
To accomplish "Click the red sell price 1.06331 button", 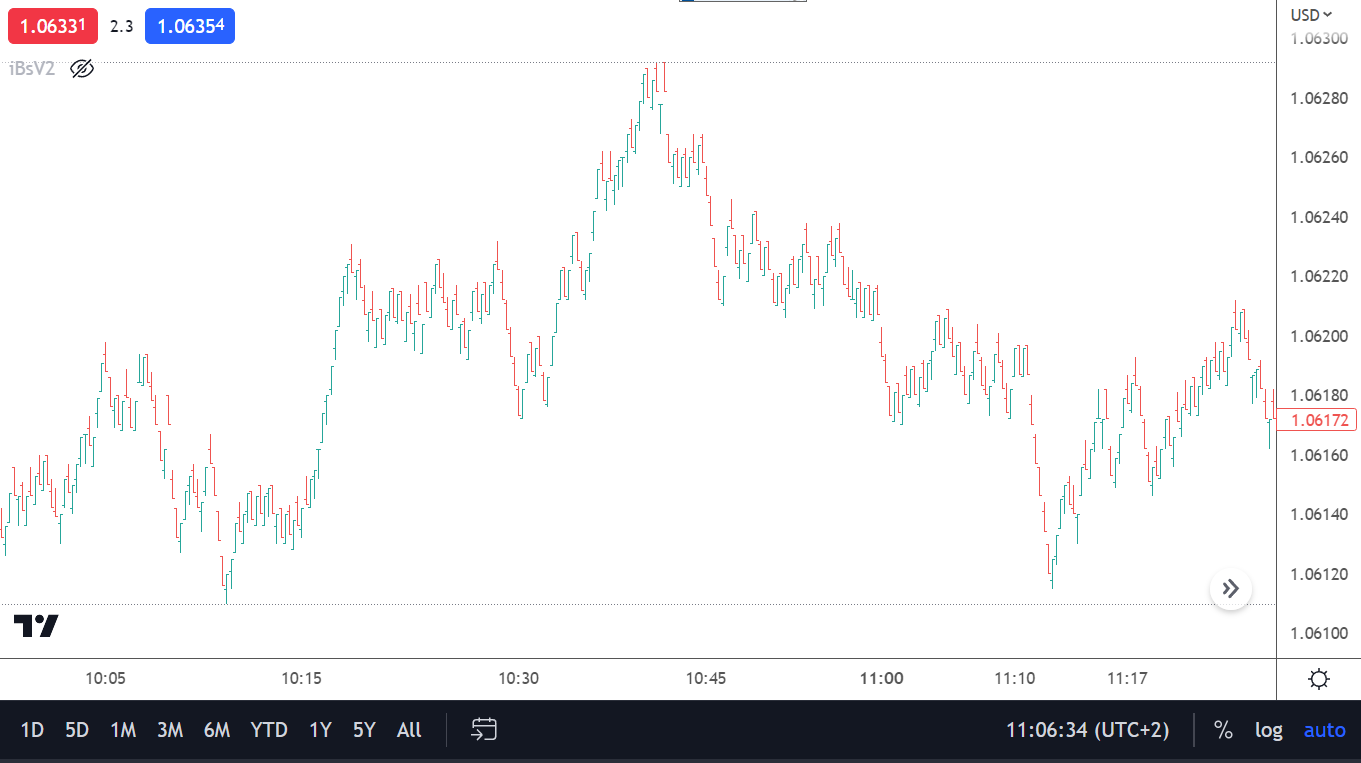I will [53, 27].
